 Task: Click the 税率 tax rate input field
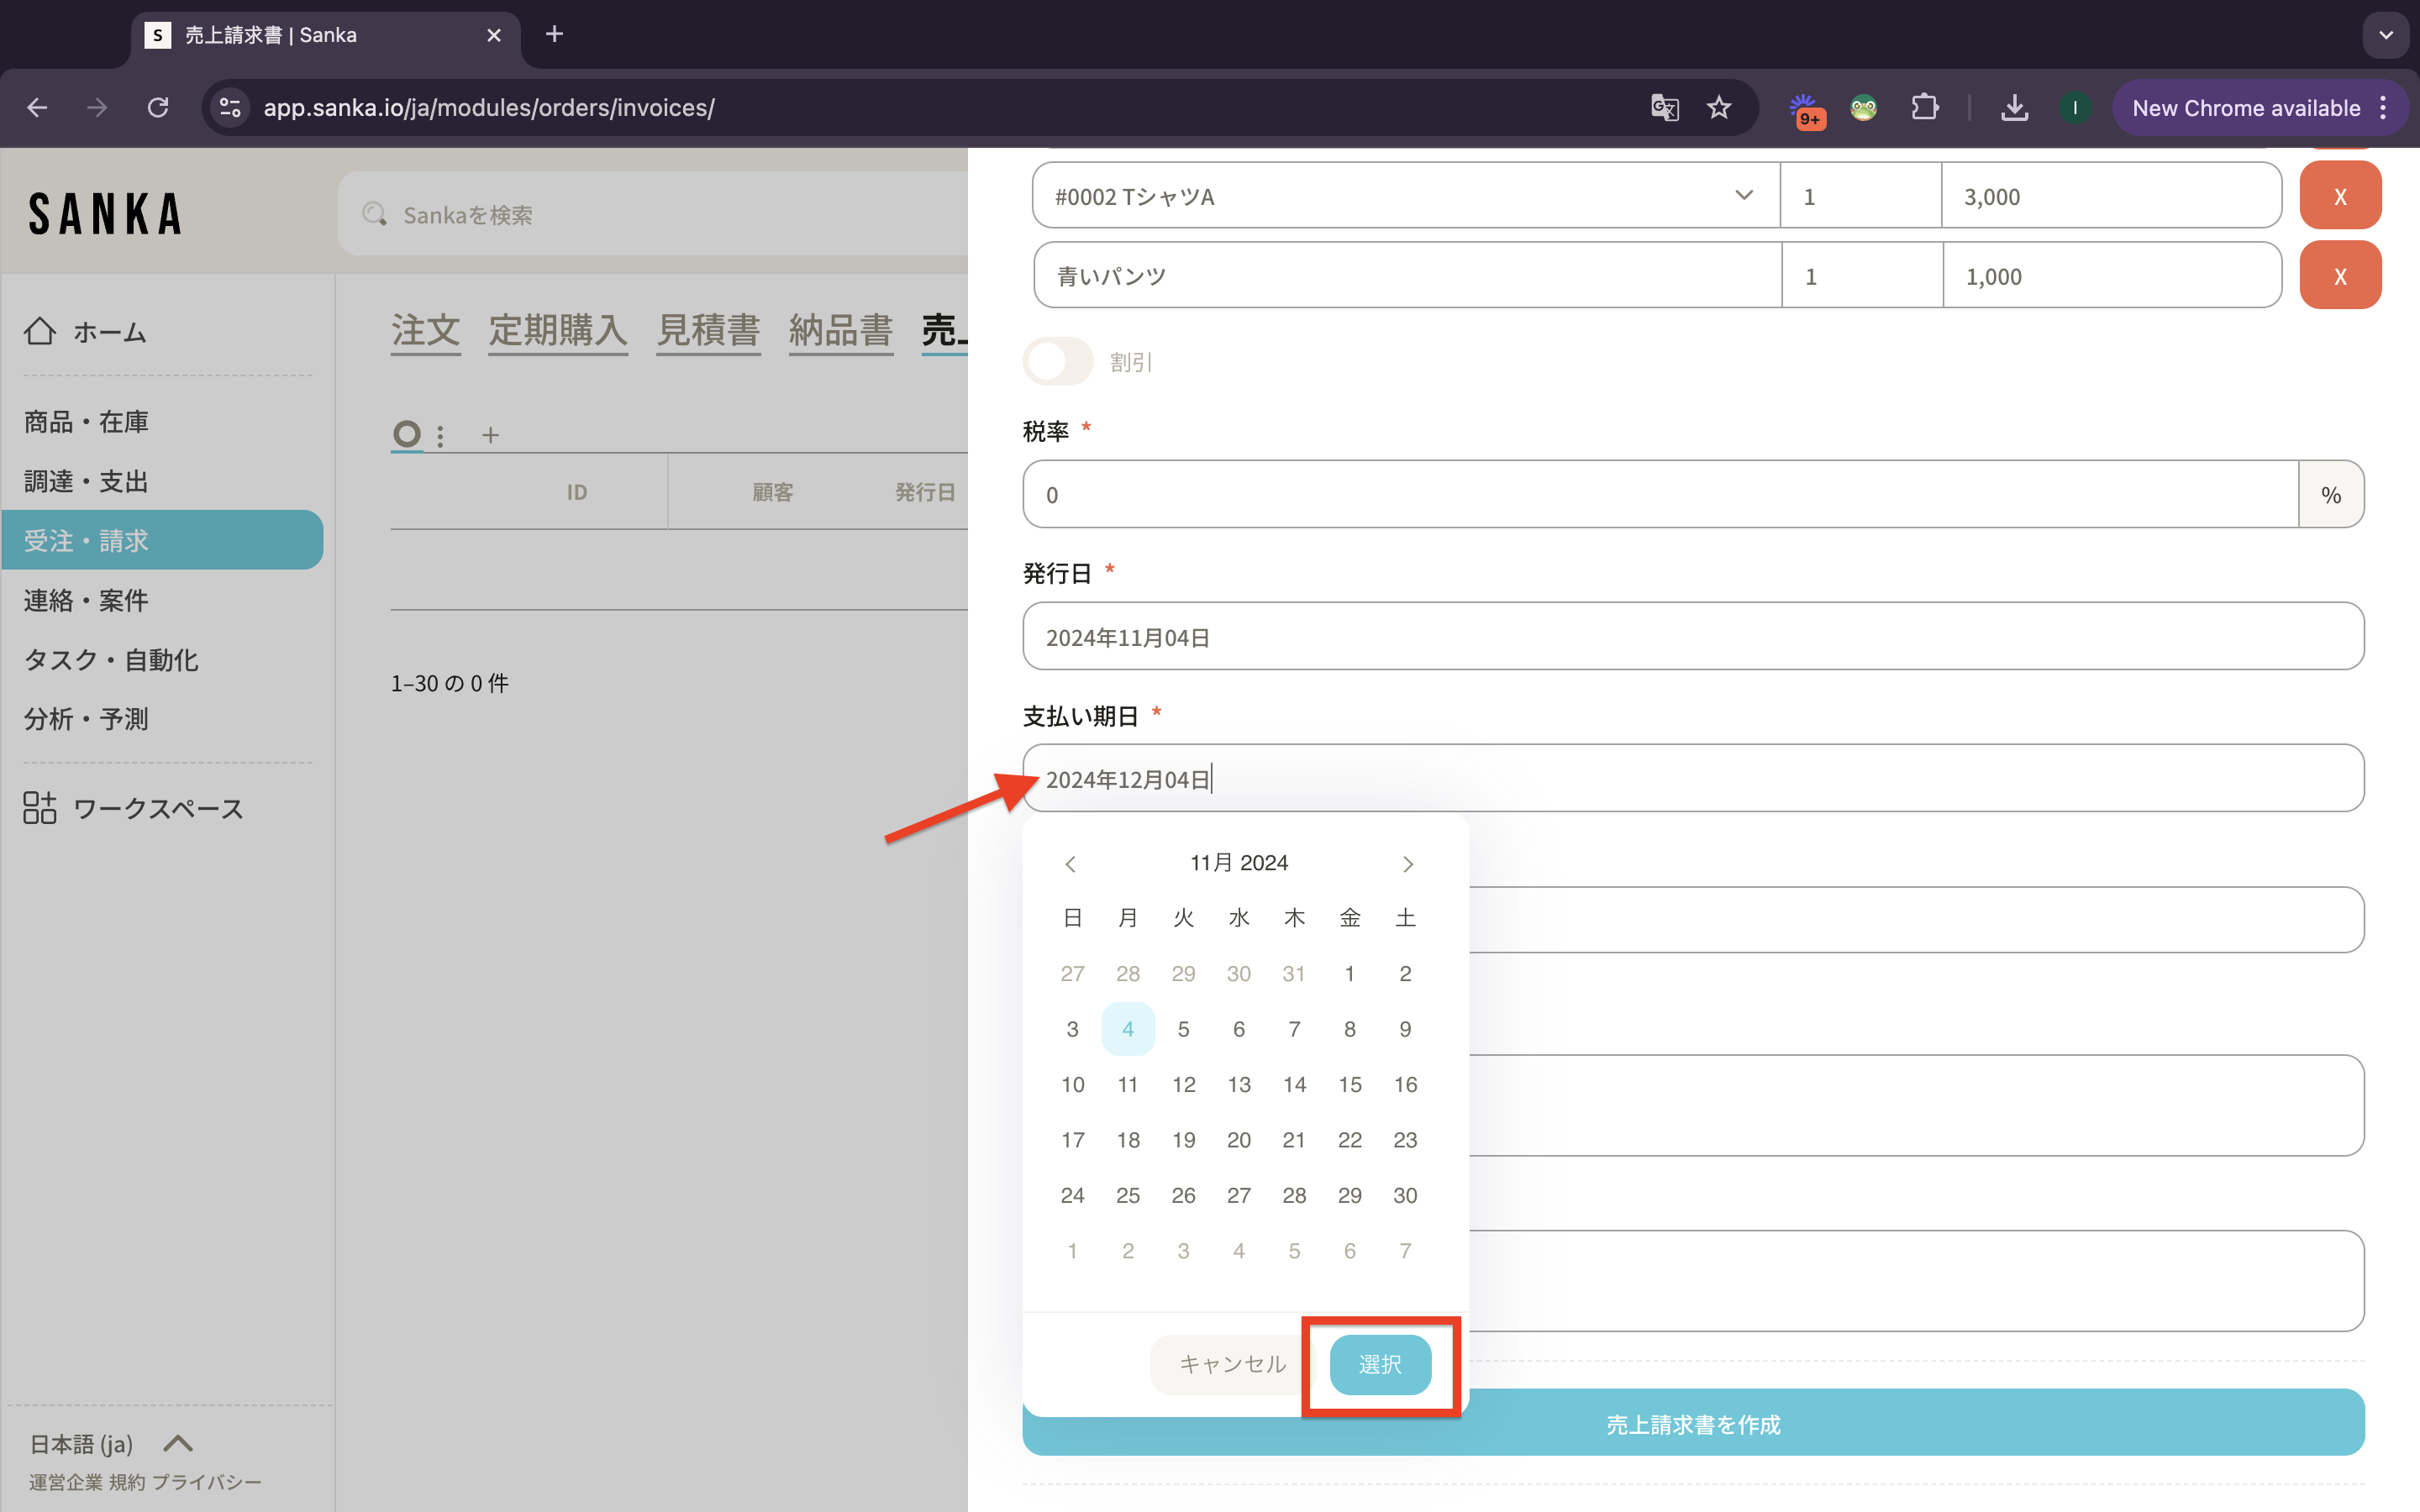click(x=1660, y=495)
